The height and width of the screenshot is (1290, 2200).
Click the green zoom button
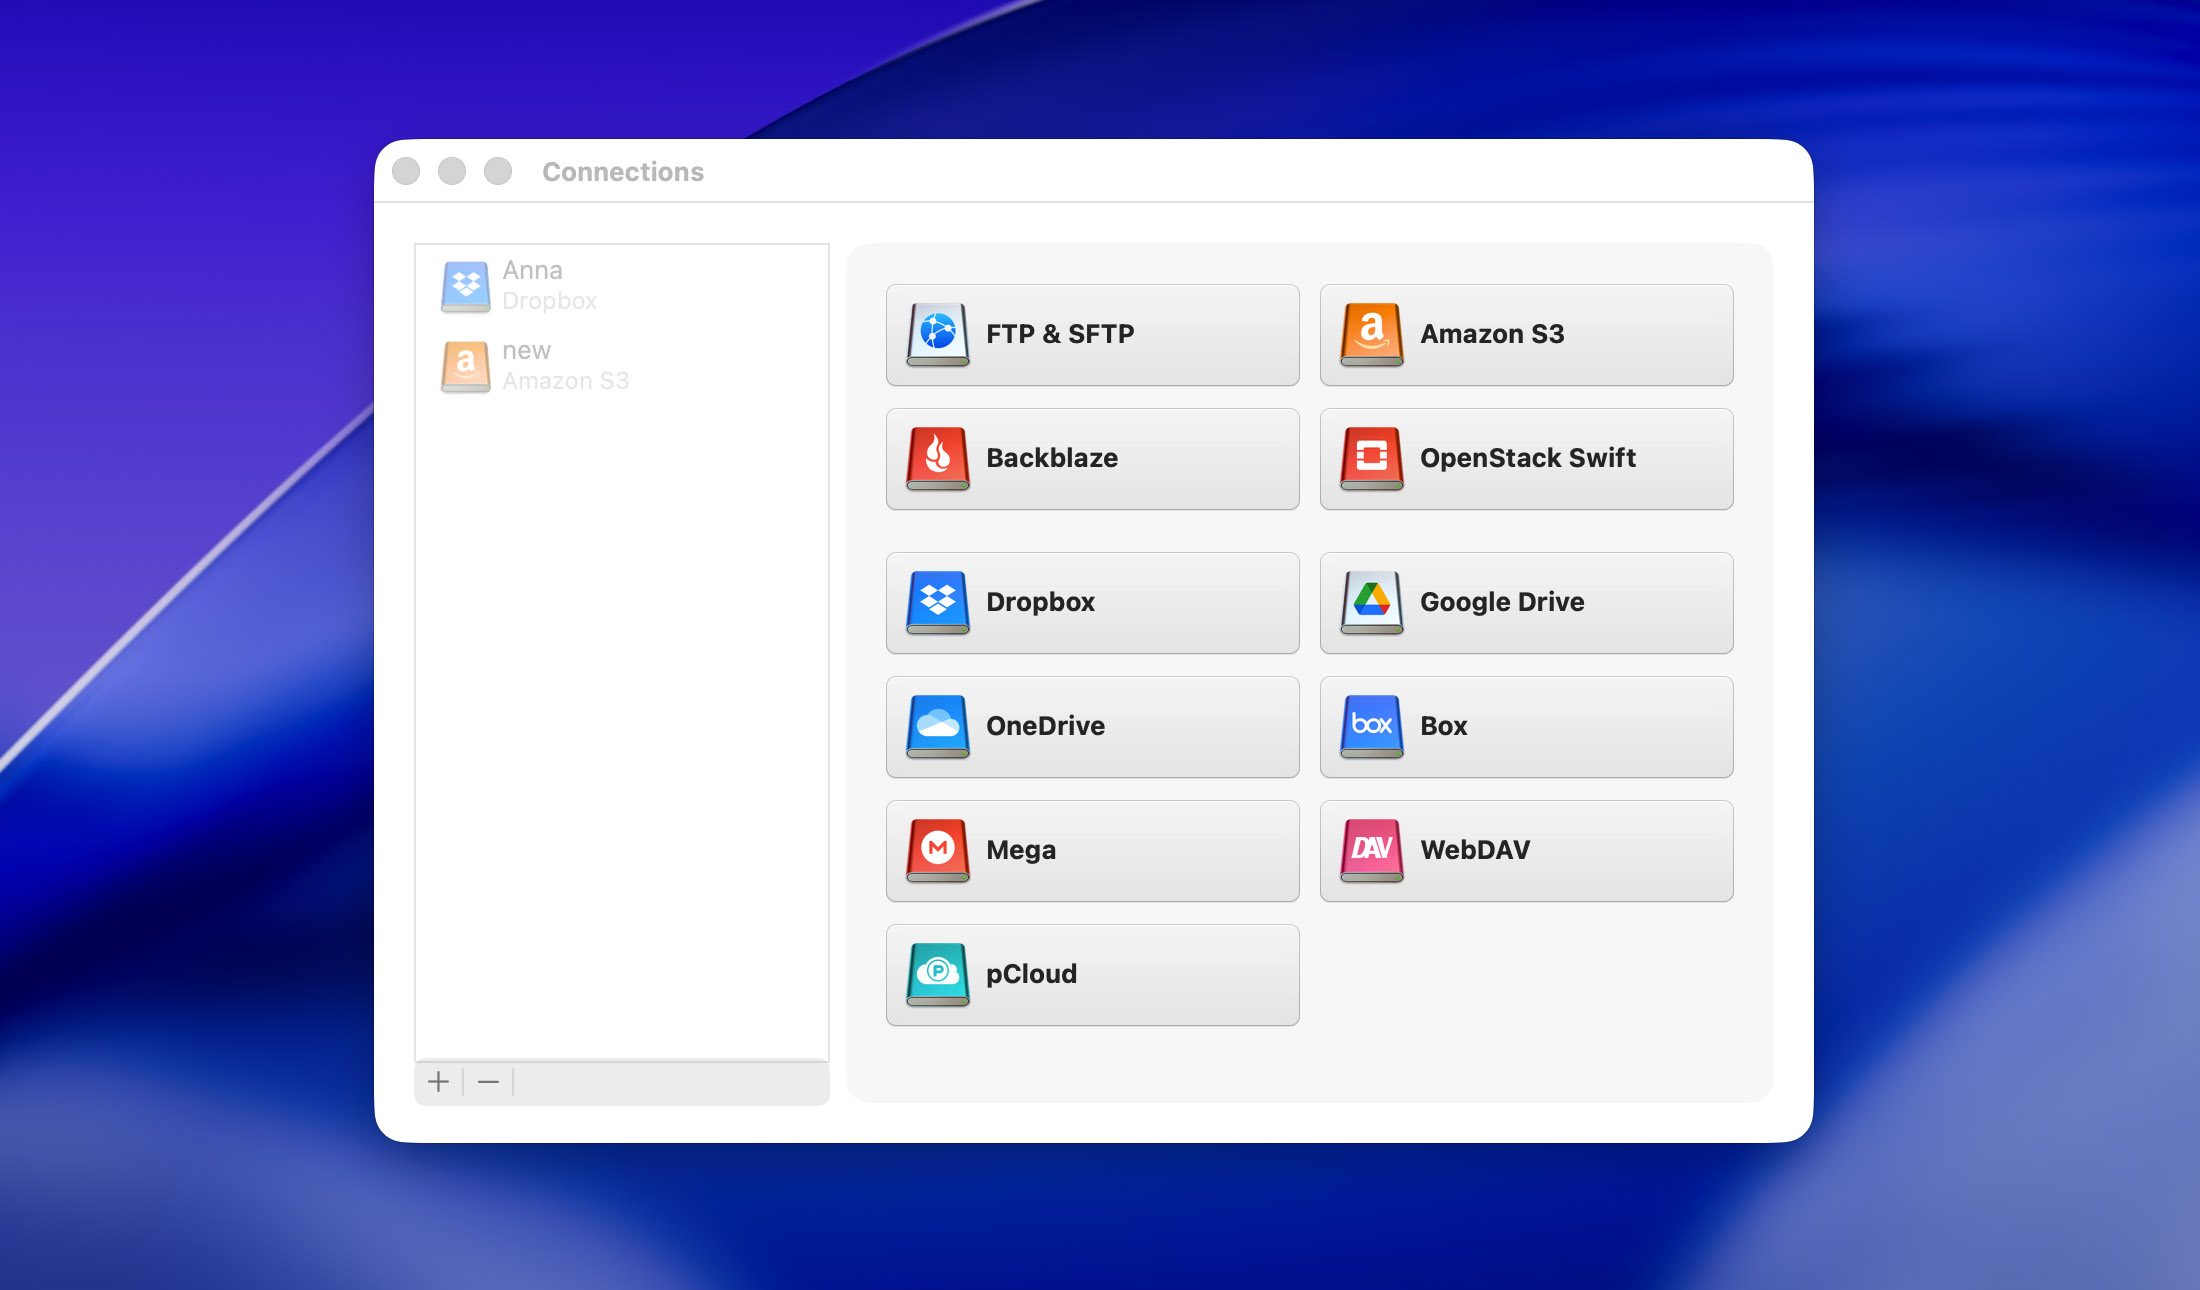[x=497, y=171]
